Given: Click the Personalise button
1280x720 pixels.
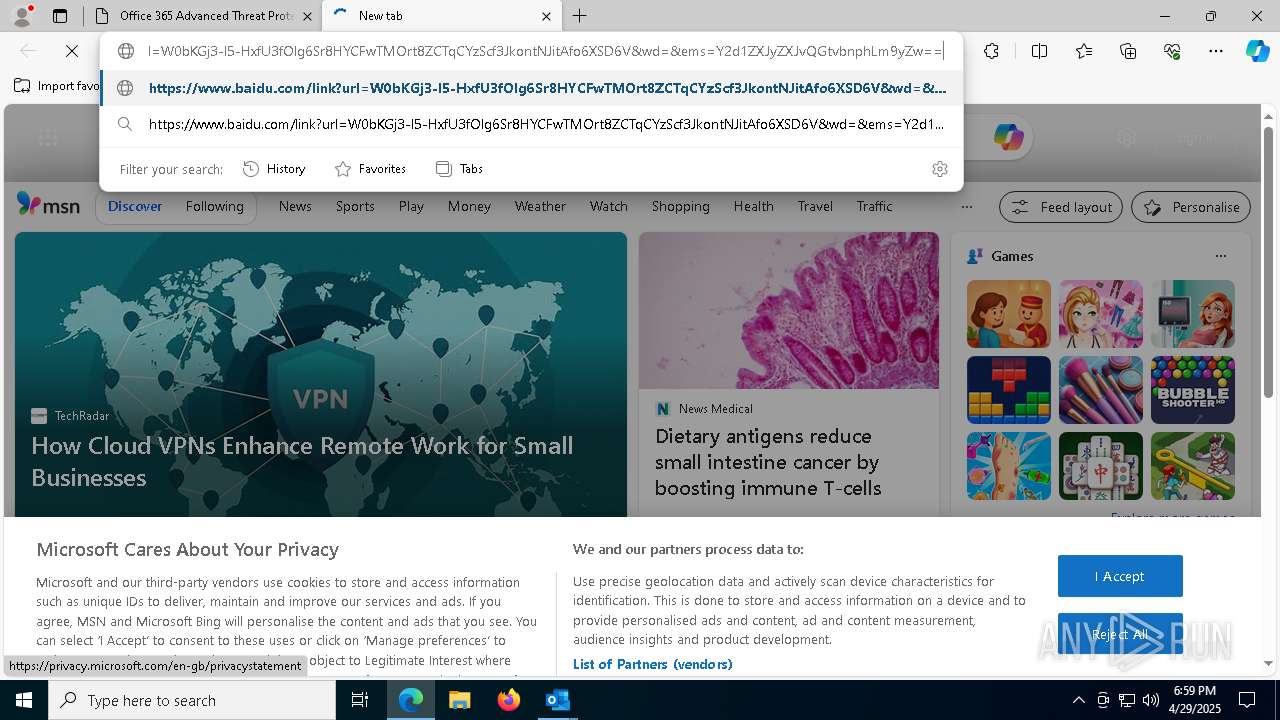Looking at the screenshot, I should click(x=1191, y=207).
